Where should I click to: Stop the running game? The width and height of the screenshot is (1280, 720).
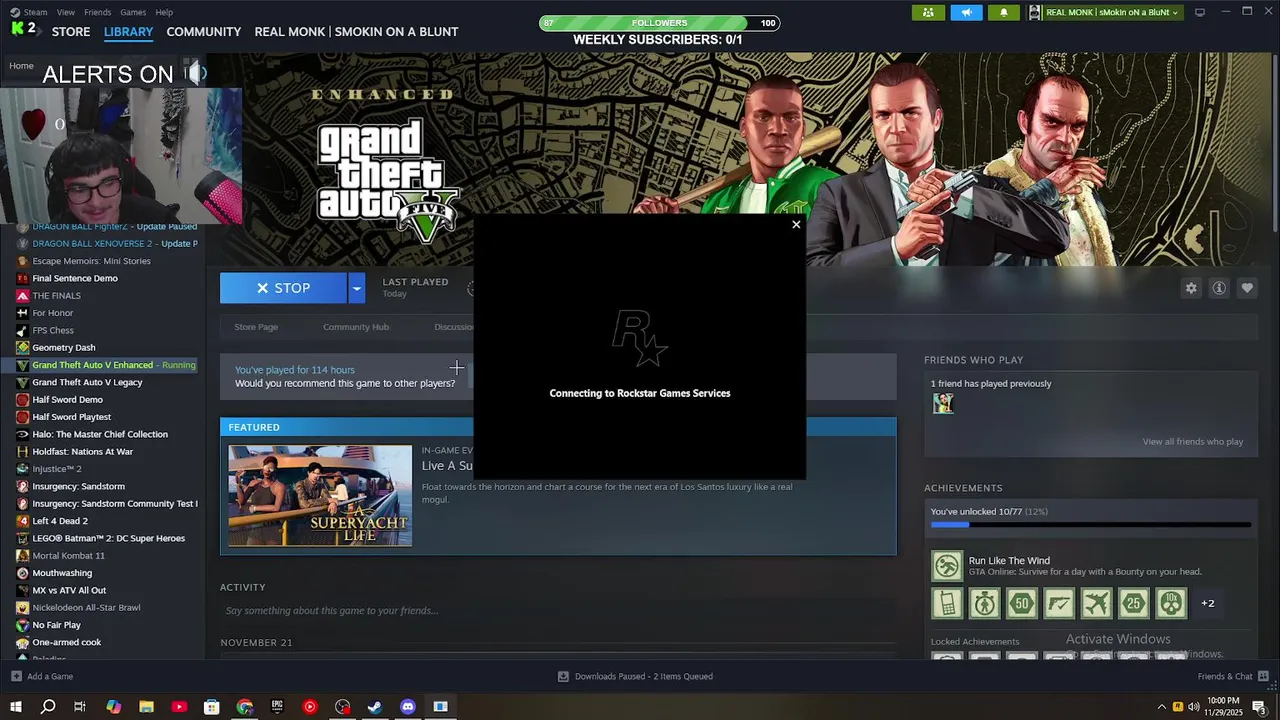283,288
